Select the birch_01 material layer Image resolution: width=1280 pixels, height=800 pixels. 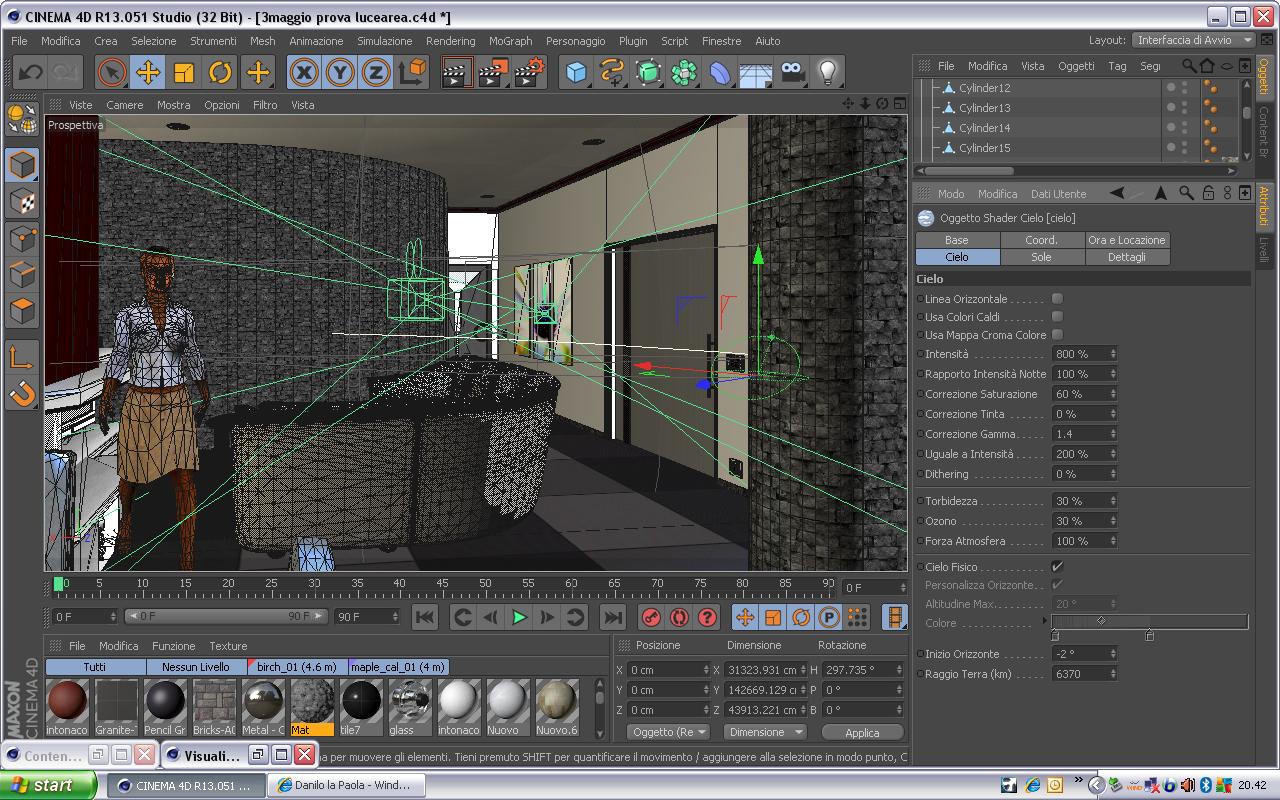click(x=297, y=667)
